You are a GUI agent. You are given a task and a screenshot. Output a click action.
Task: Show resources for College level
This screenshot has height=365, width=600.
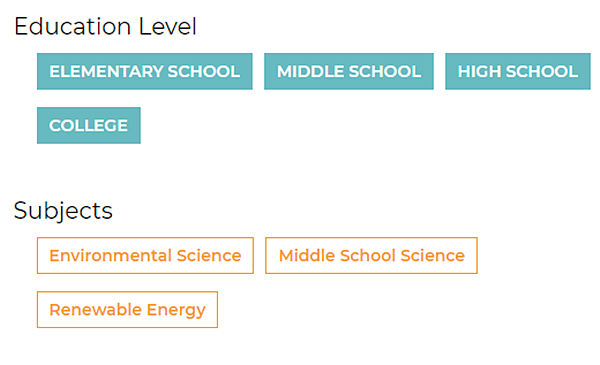click(x=89, y=125)
